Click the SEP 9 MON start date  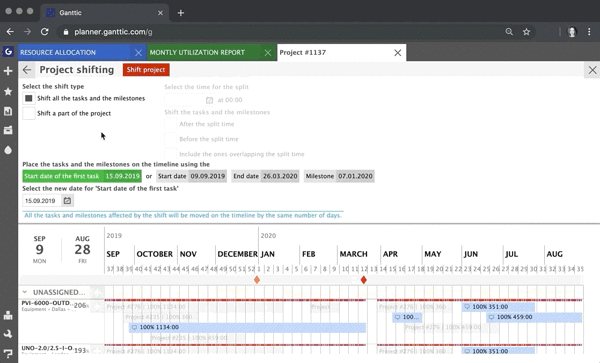tap(39, 249)
